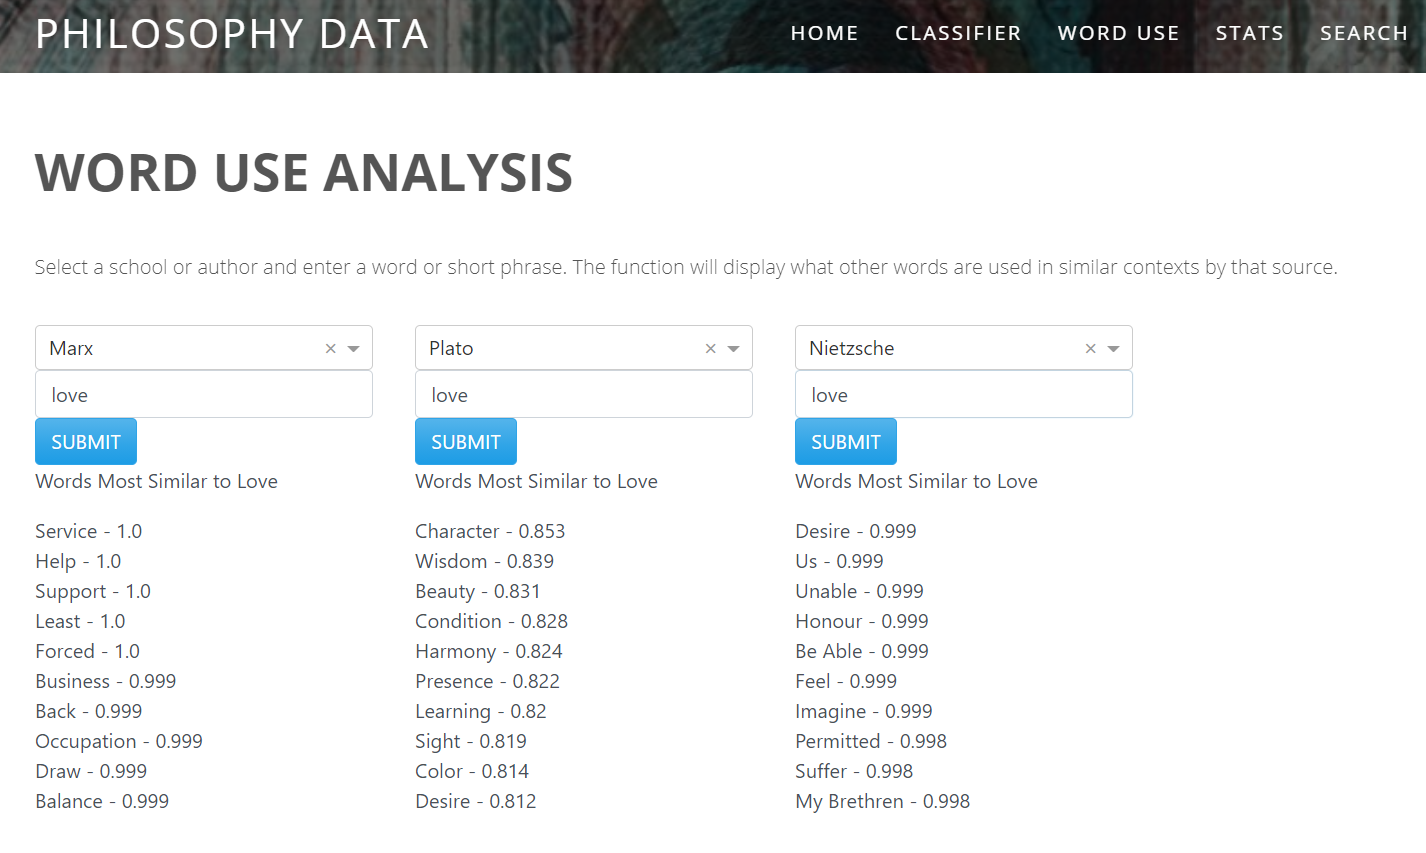This screenshot has height=853, width=1426.
Task: Select the 'Draw - 0.999' result
Action: point(91,771)
